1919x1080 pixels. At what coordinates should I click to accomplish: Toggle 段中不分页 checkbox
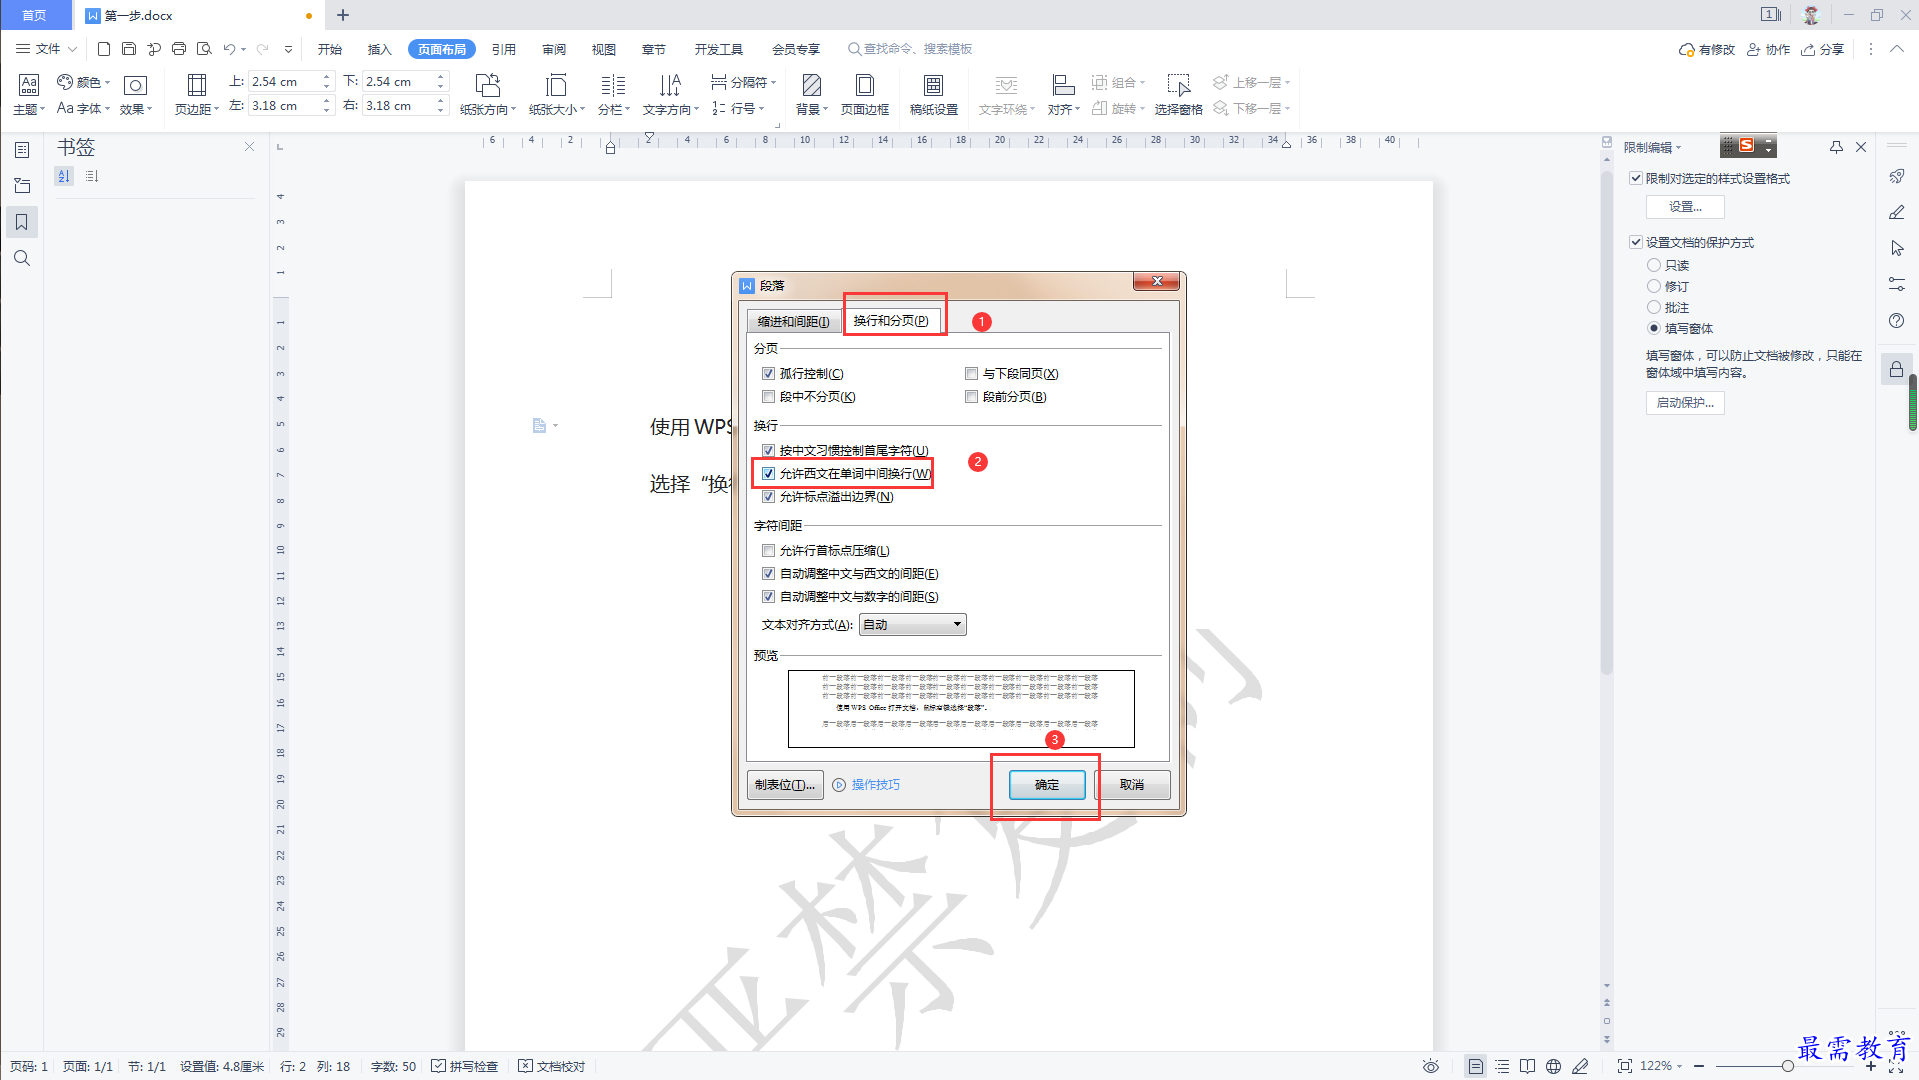pyautogui.click(x=768, y=396)
